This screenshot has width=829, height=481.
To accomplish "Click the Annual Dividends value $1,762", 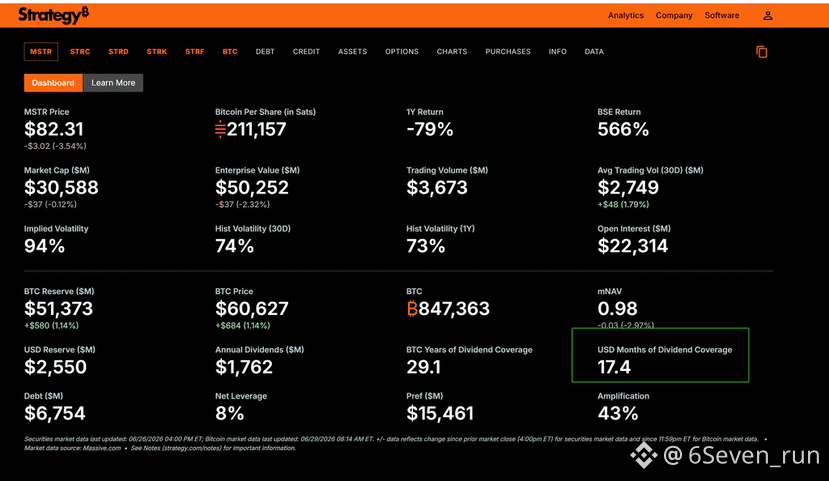I will 244,367.
